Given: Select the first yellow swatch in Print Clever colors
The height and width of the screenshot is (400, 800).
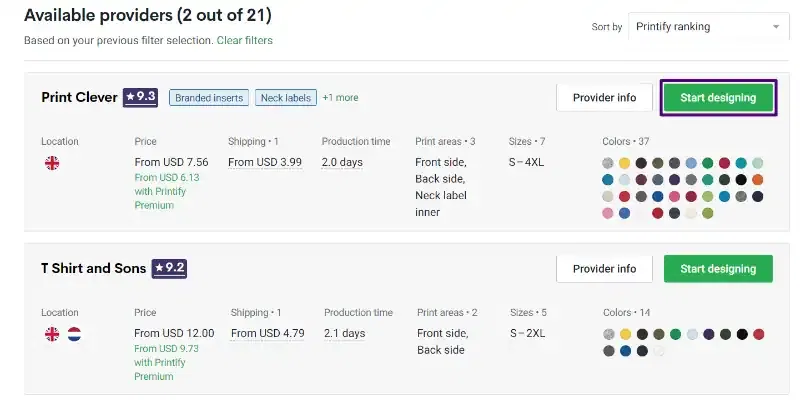Looking at the screenshot, I should coord(625,163).
